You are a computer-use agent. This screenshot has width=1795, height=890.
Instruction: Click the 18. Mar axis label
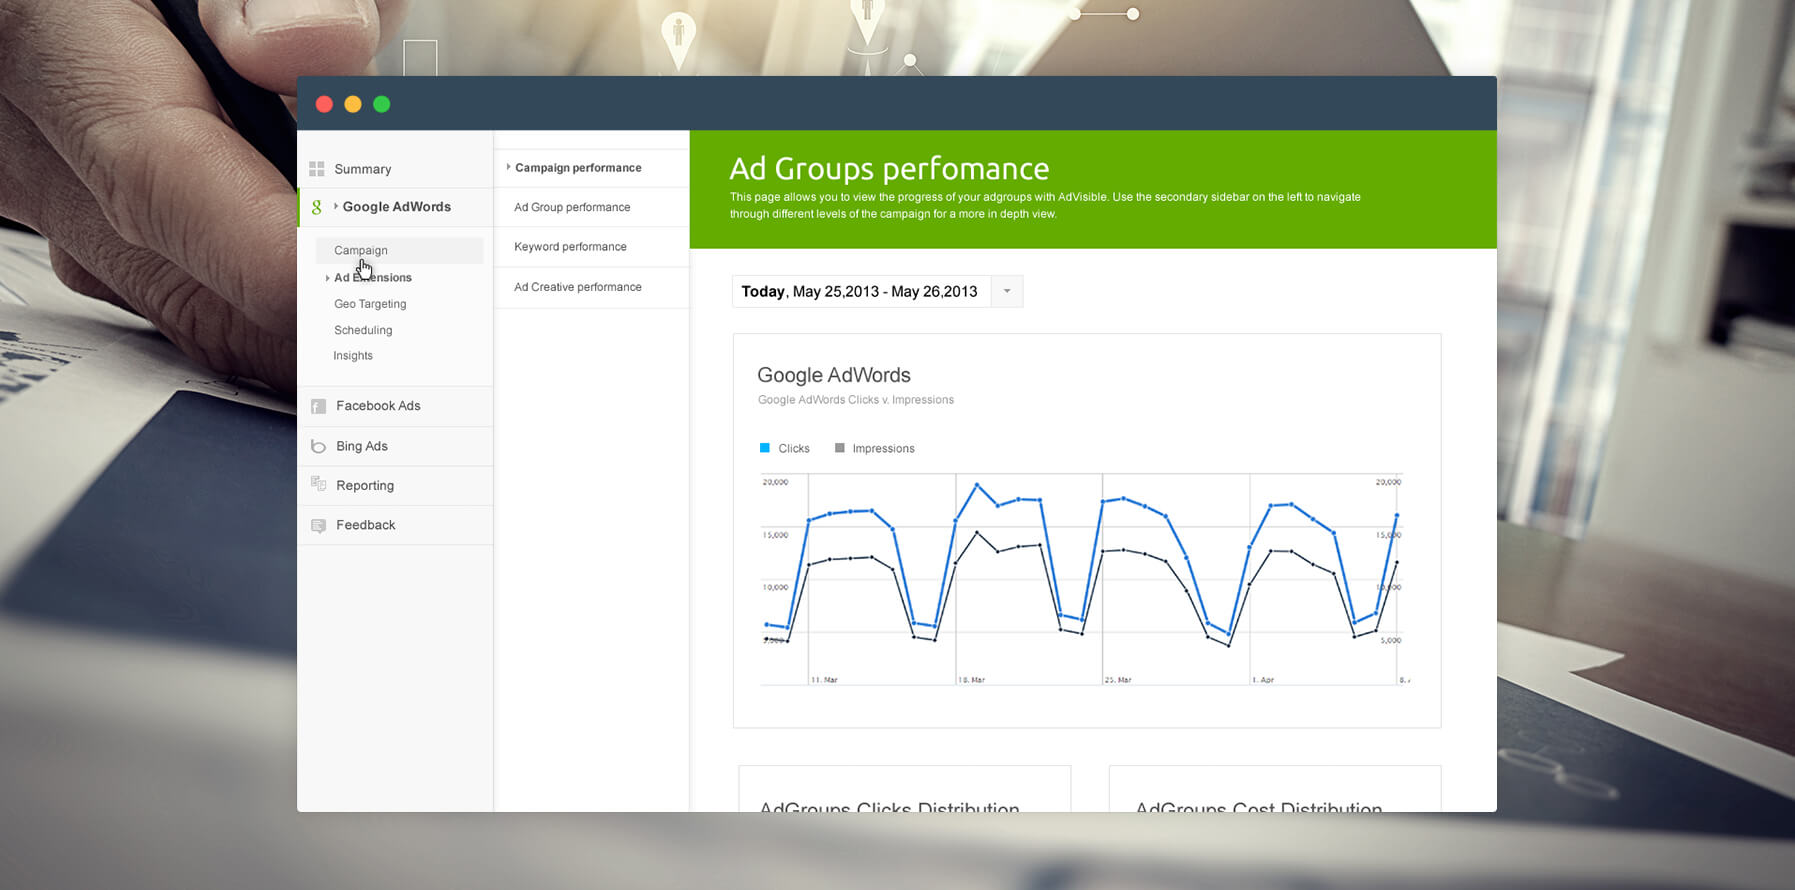pyautogui.click(x=971, y=680)
